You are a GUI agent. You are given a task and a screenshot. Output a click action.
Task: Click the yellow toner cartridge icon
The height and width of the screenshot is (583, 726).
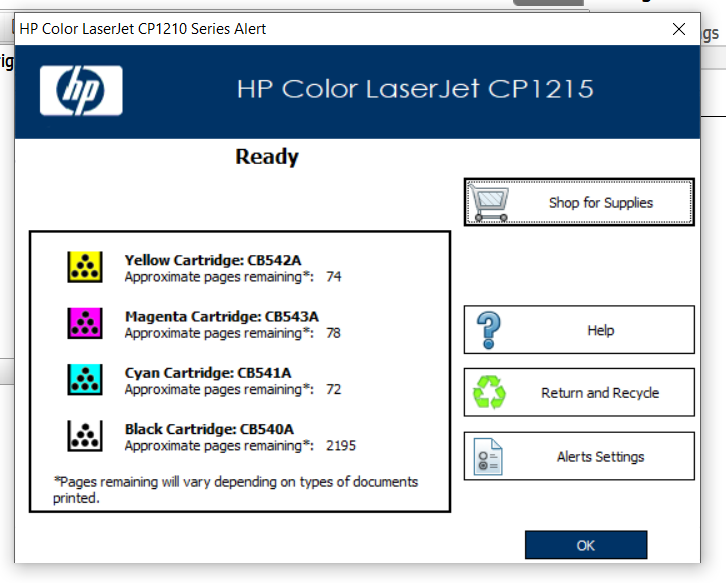click(x=85, y=267)
